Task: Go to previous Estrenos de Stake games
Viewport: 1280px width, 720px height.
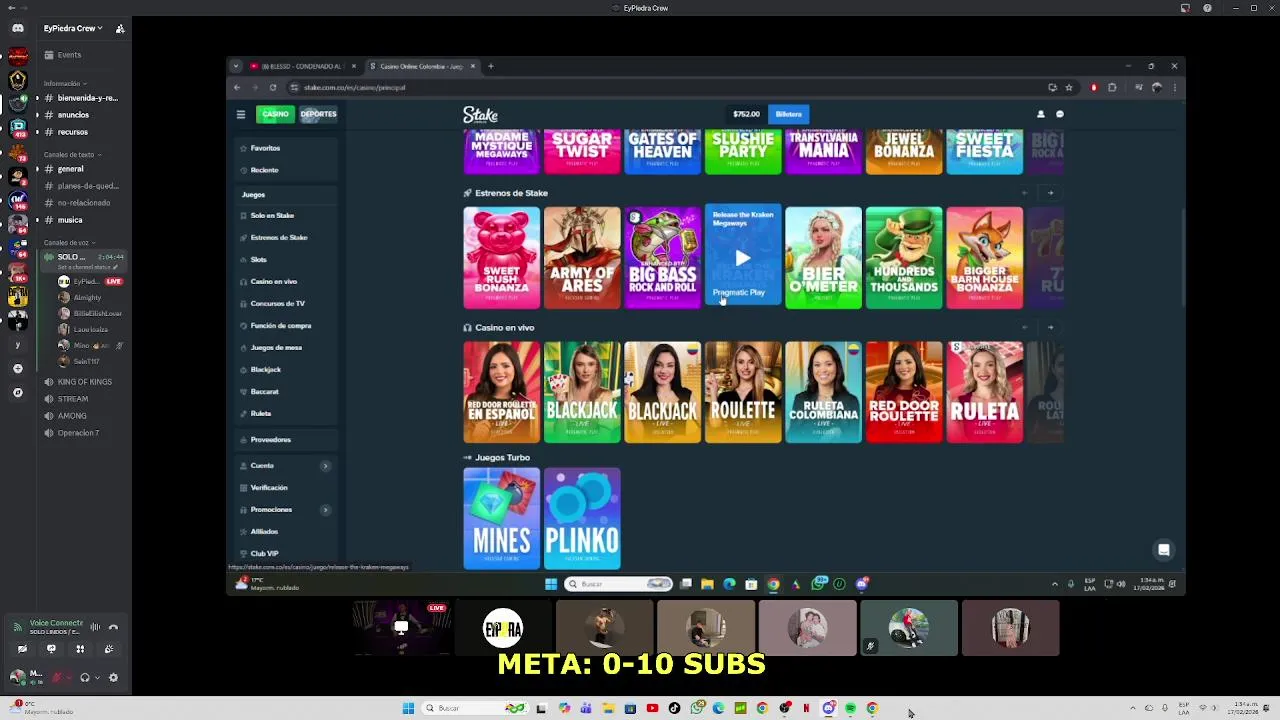Action: point(1024,193)
